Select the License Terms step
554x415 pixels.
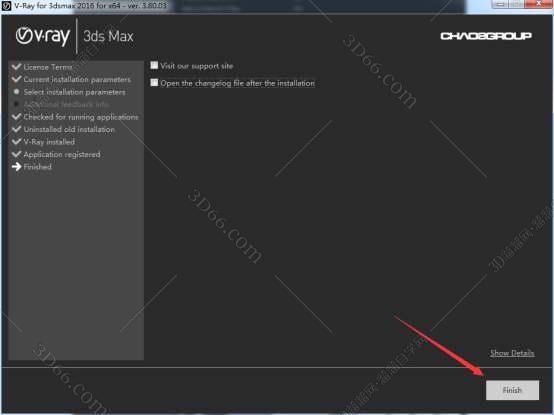point(48,67)
